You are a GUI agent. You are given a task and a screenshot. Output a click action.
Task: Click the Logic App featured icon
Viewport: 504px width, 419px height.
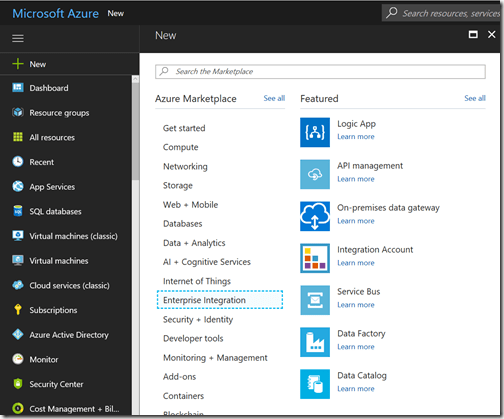(x=315, y=132)
